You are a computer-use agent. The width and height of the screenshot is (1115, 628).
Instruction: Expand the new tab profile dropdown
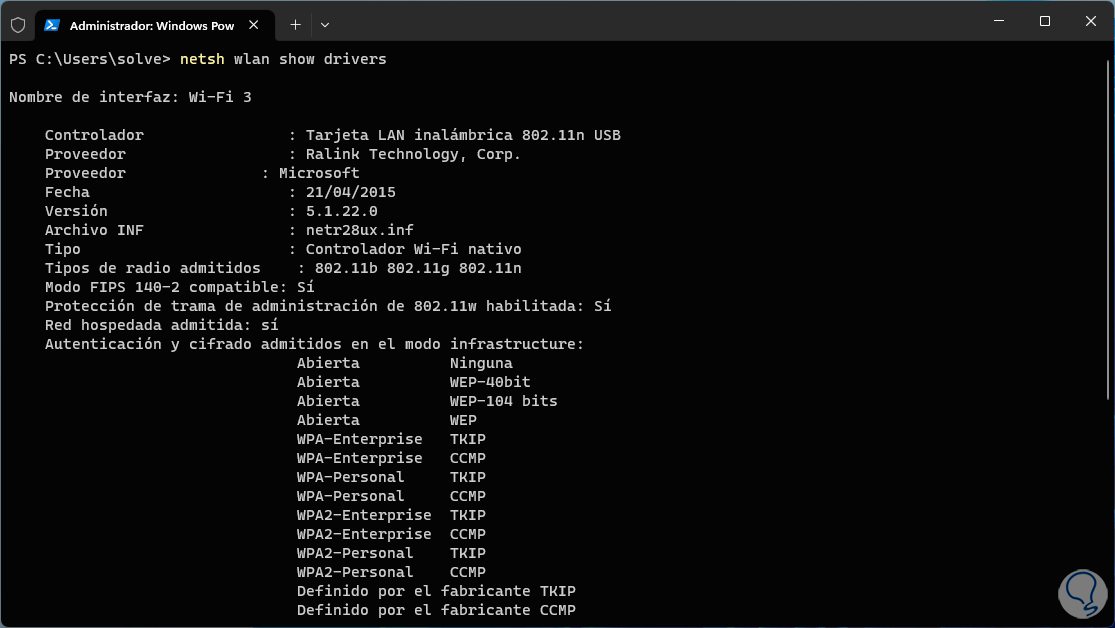(x=325, y=24)
